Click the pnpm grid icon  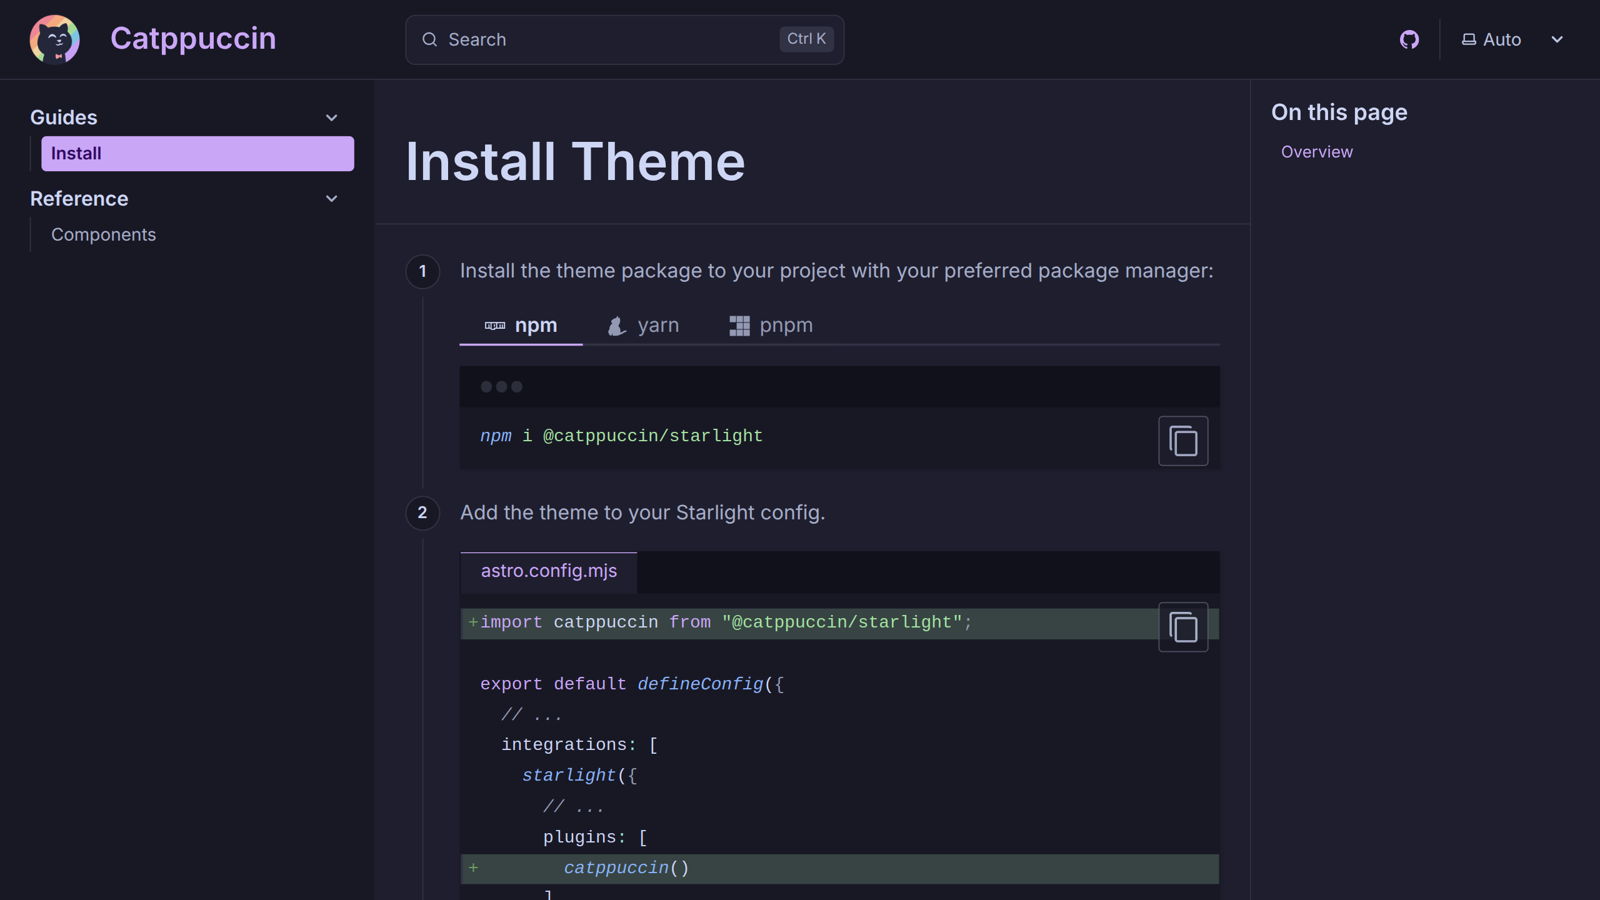[739, 326]
